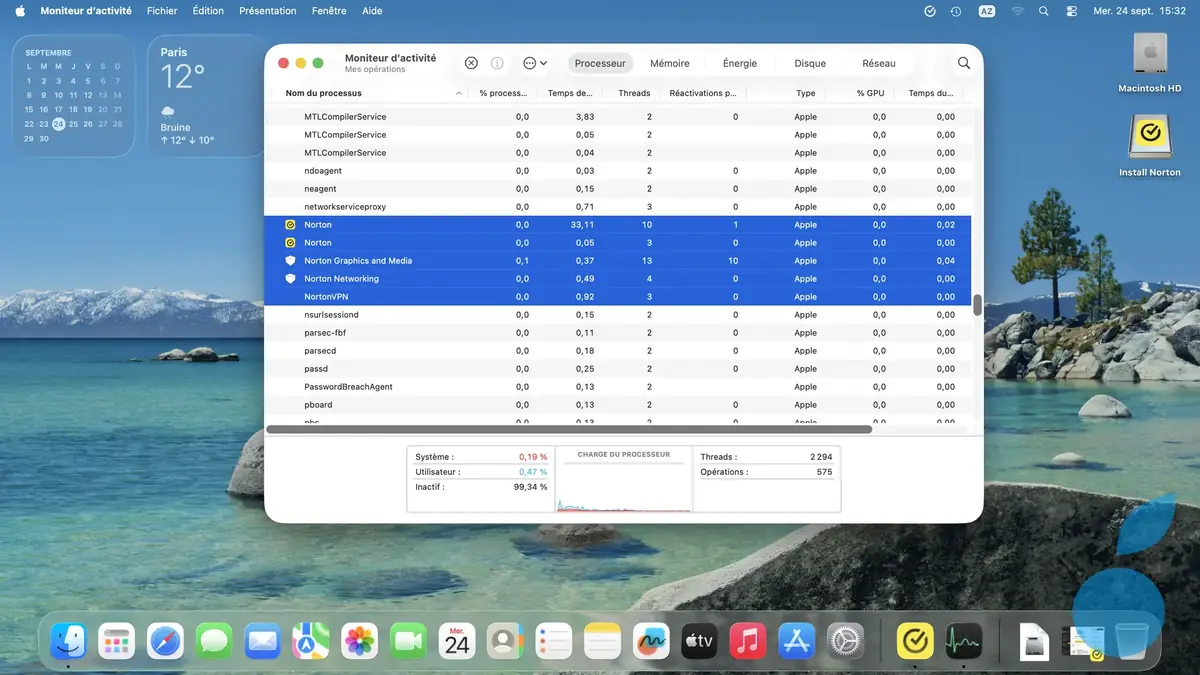Open Macintosh HD on the desktop

(x=1149, y=57)
